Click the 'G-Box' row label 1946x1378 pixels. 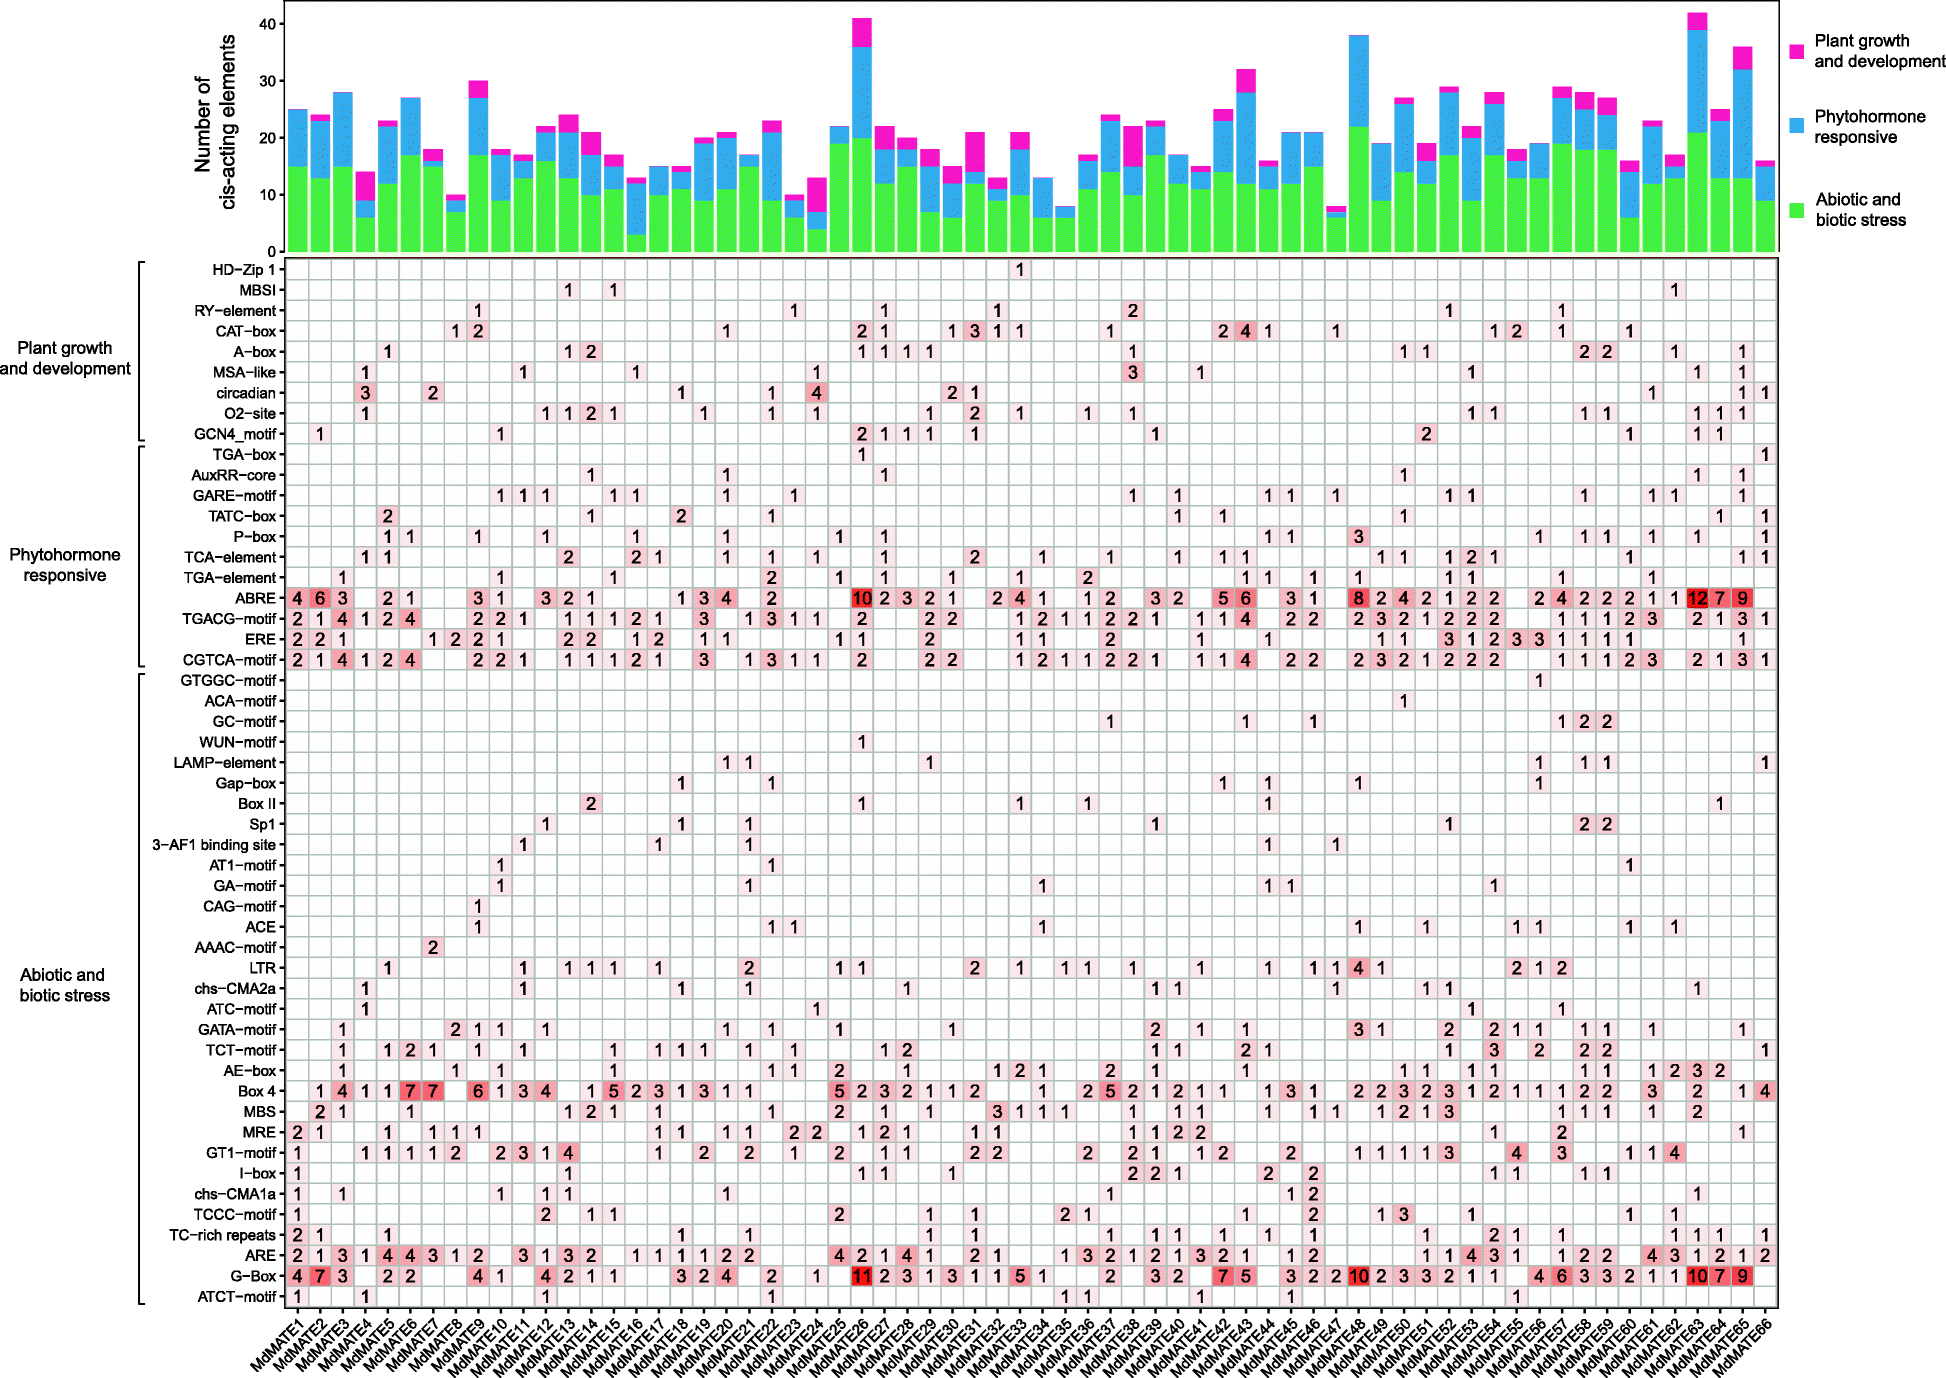253,1276
